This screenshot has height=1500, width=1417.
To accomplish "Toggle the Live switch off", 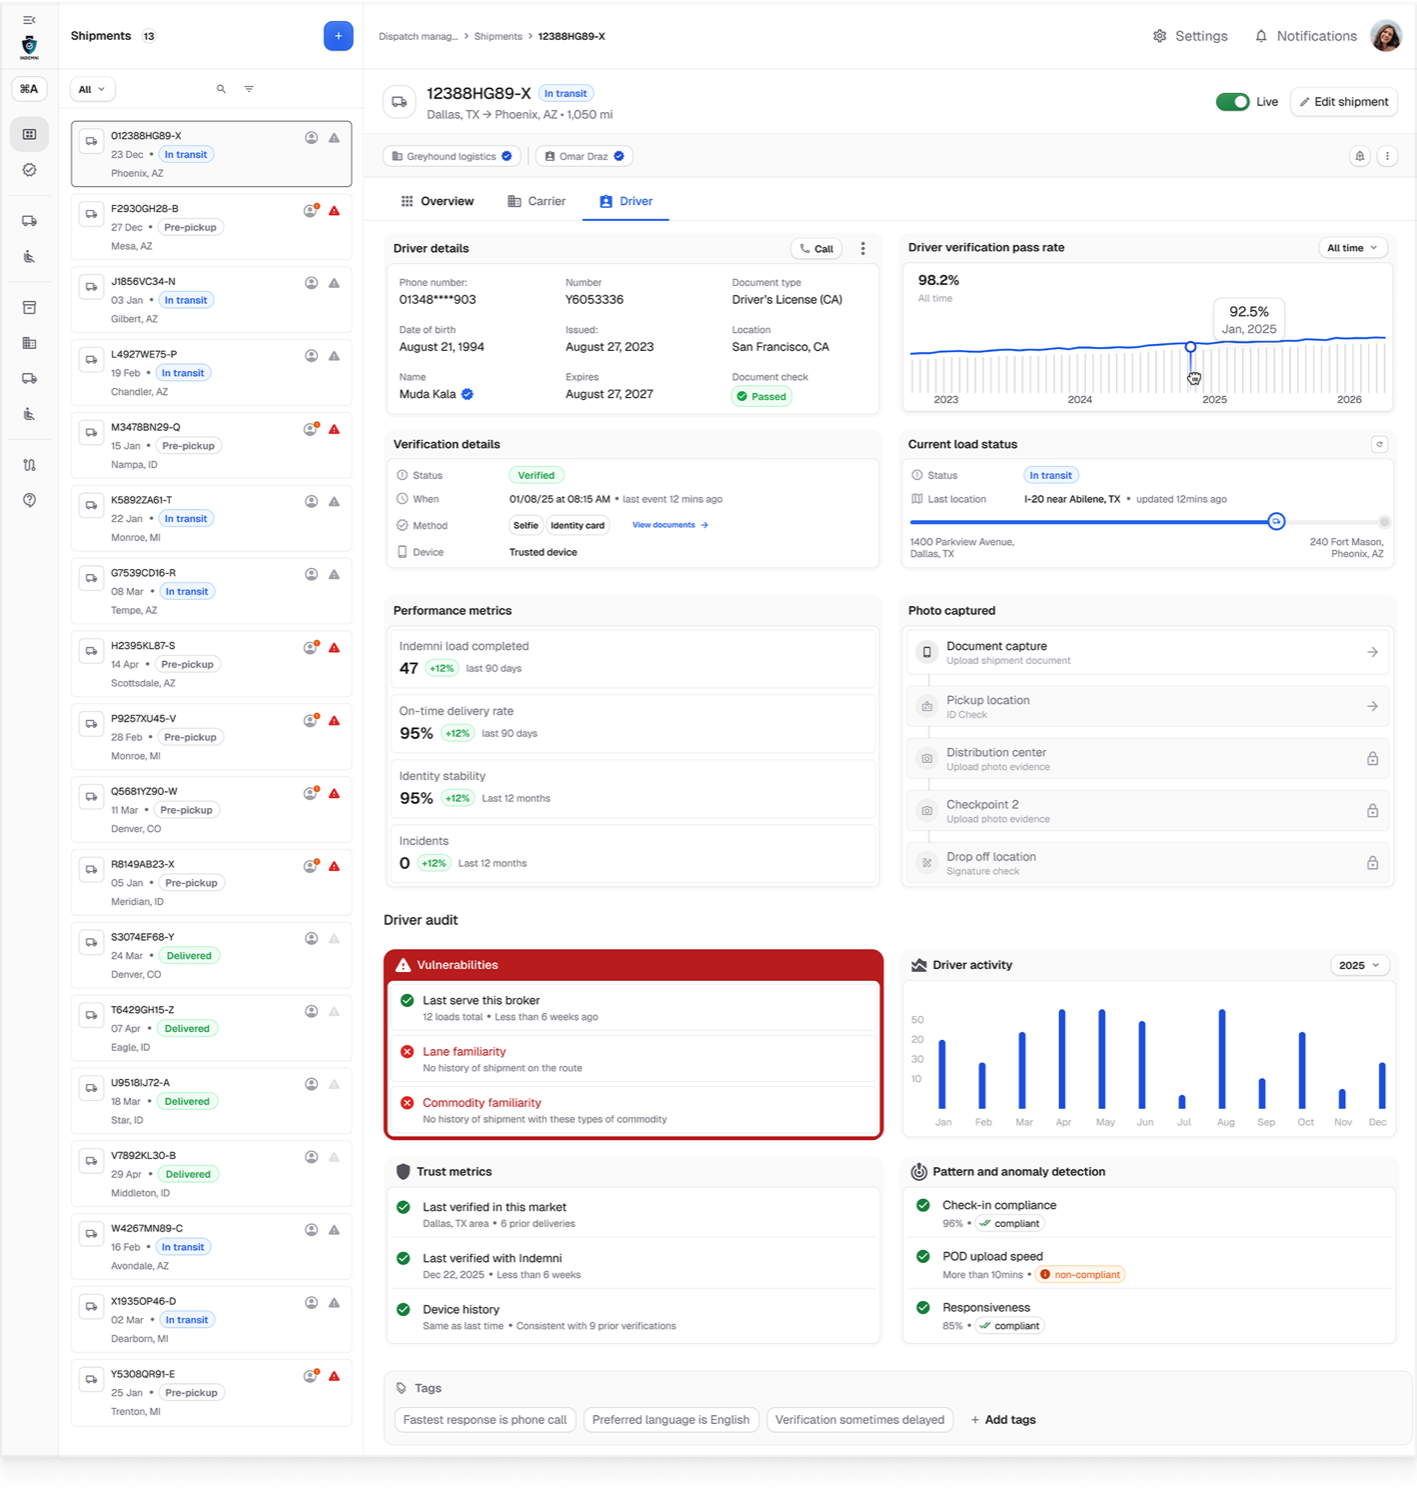I will (1232, 102).
